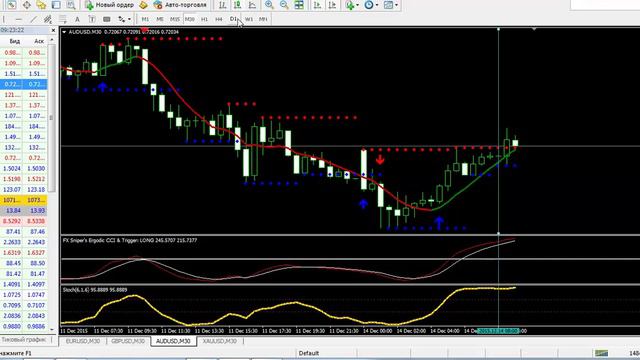Switch to H1 timeframe
This screenshot has width=640, height=360.
coord(204,19)
